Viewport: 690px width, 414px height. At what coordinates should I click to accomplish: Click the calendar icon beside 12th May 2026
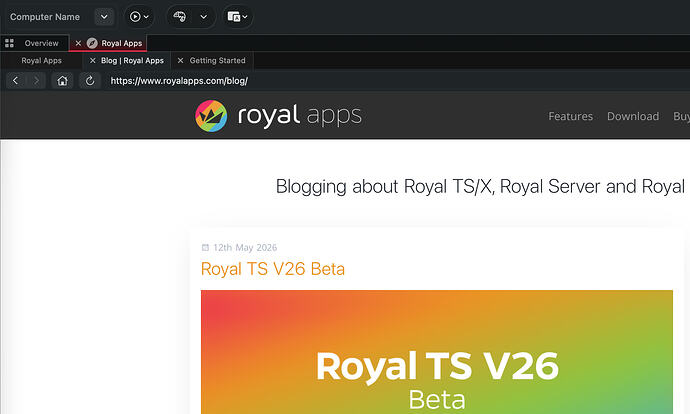(205, 247)
